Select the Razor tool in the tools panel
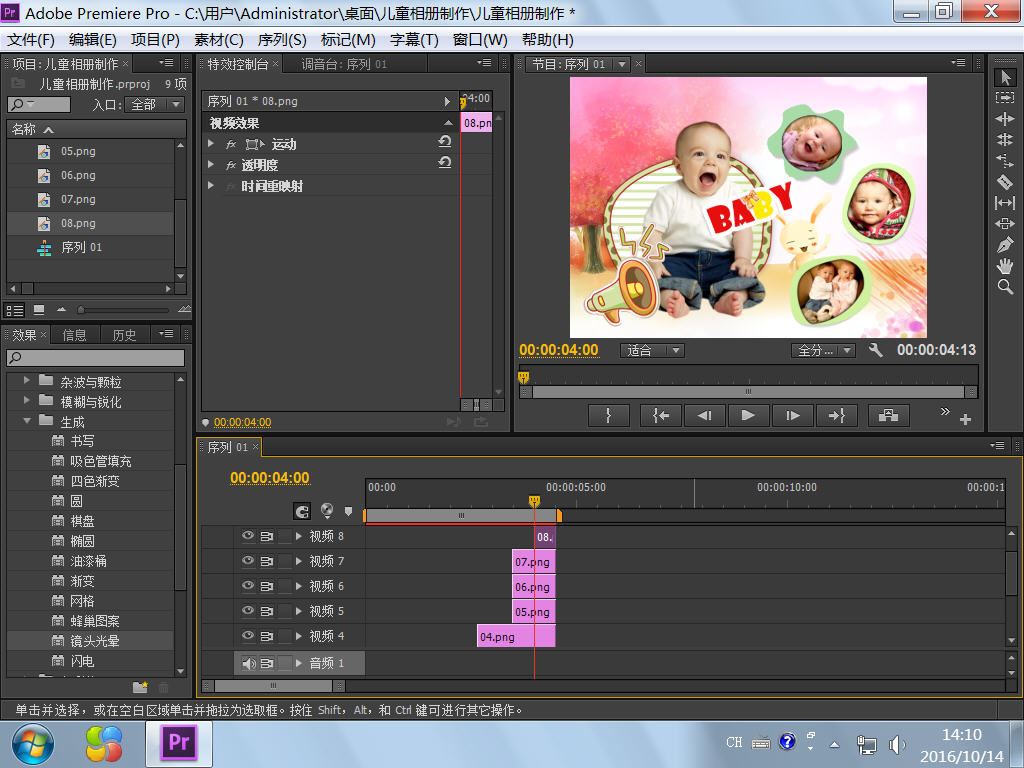The width and height of the screenshot is (1024, 768). point(1005,182)
